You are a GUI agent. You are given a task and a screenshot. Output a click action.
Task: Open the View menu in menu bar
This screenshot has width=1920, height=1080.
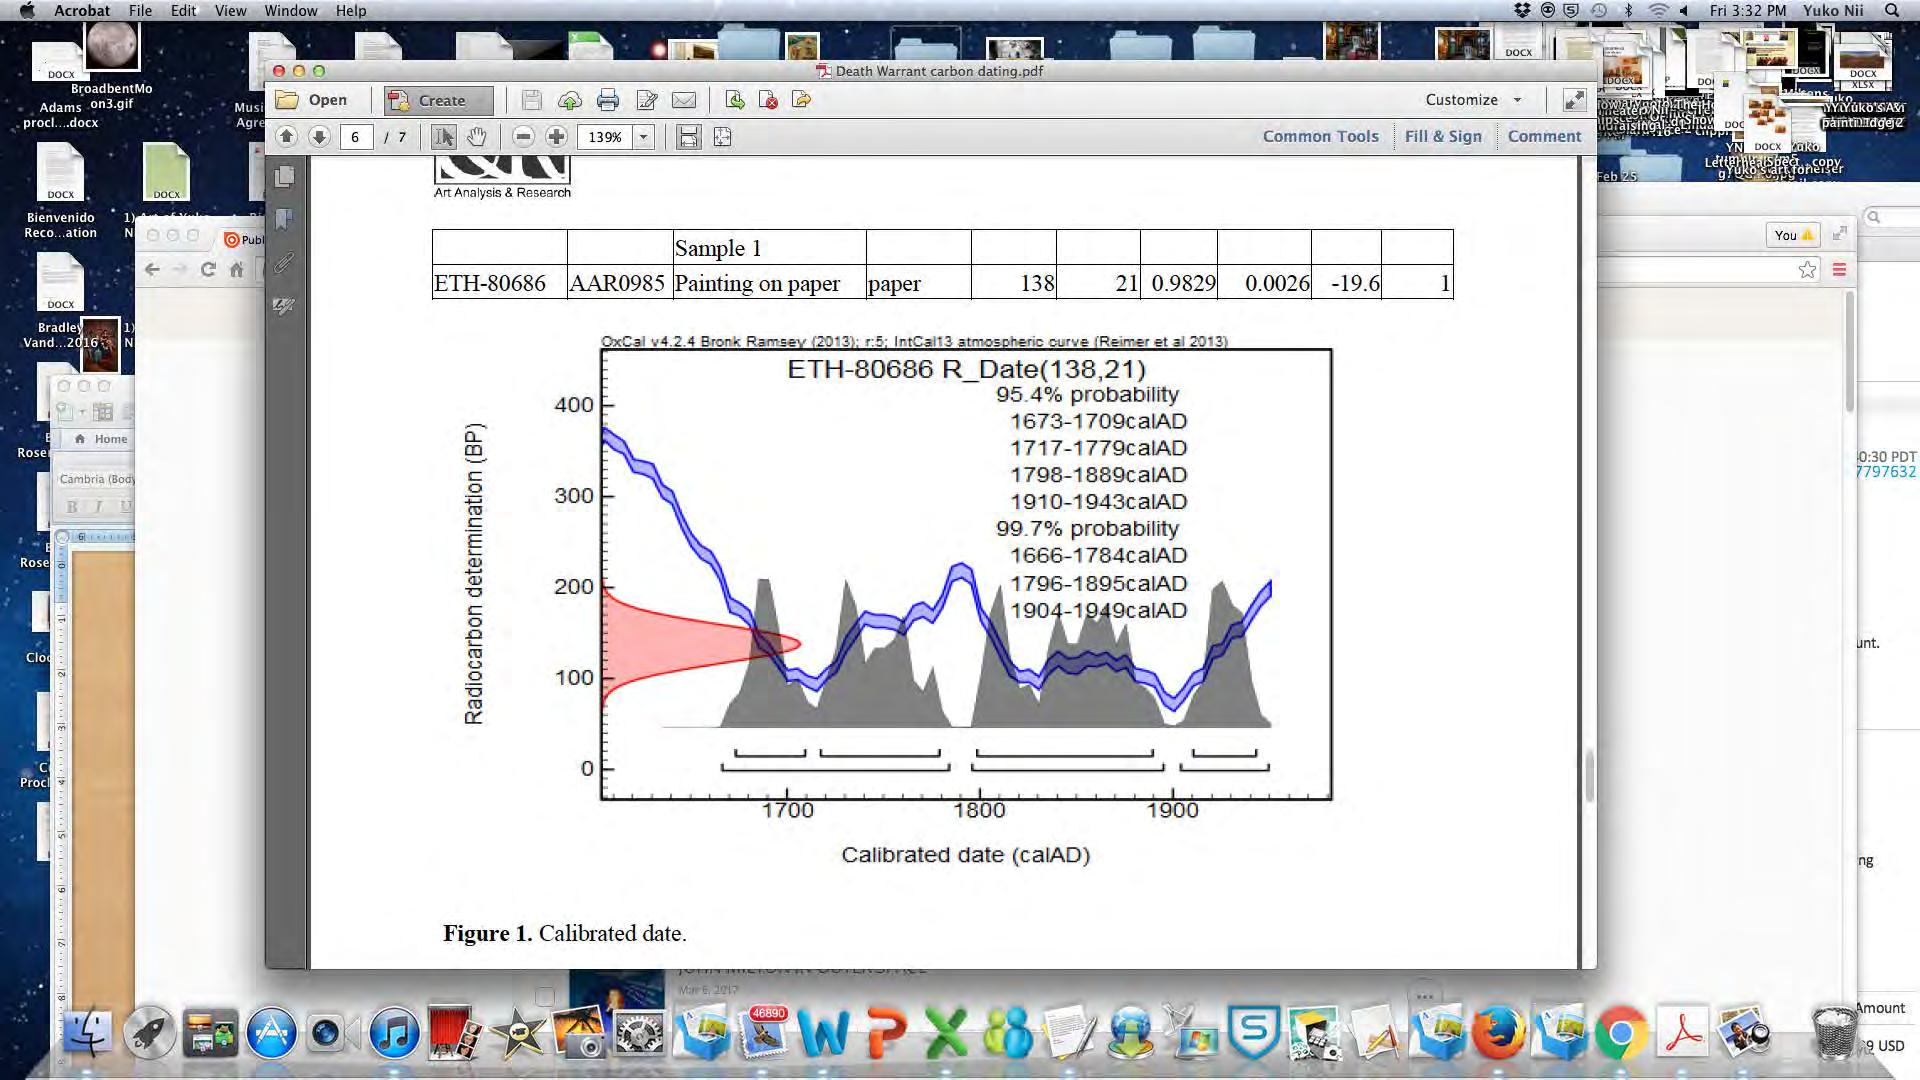pos(230,10)
